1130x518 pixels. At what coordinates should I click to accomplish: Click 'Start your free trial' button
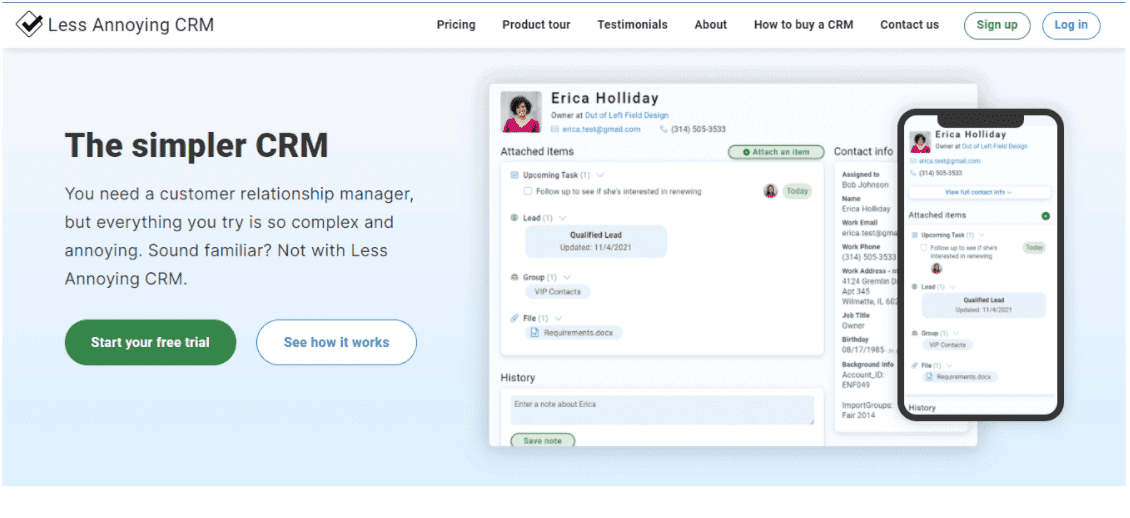point(151,342)
